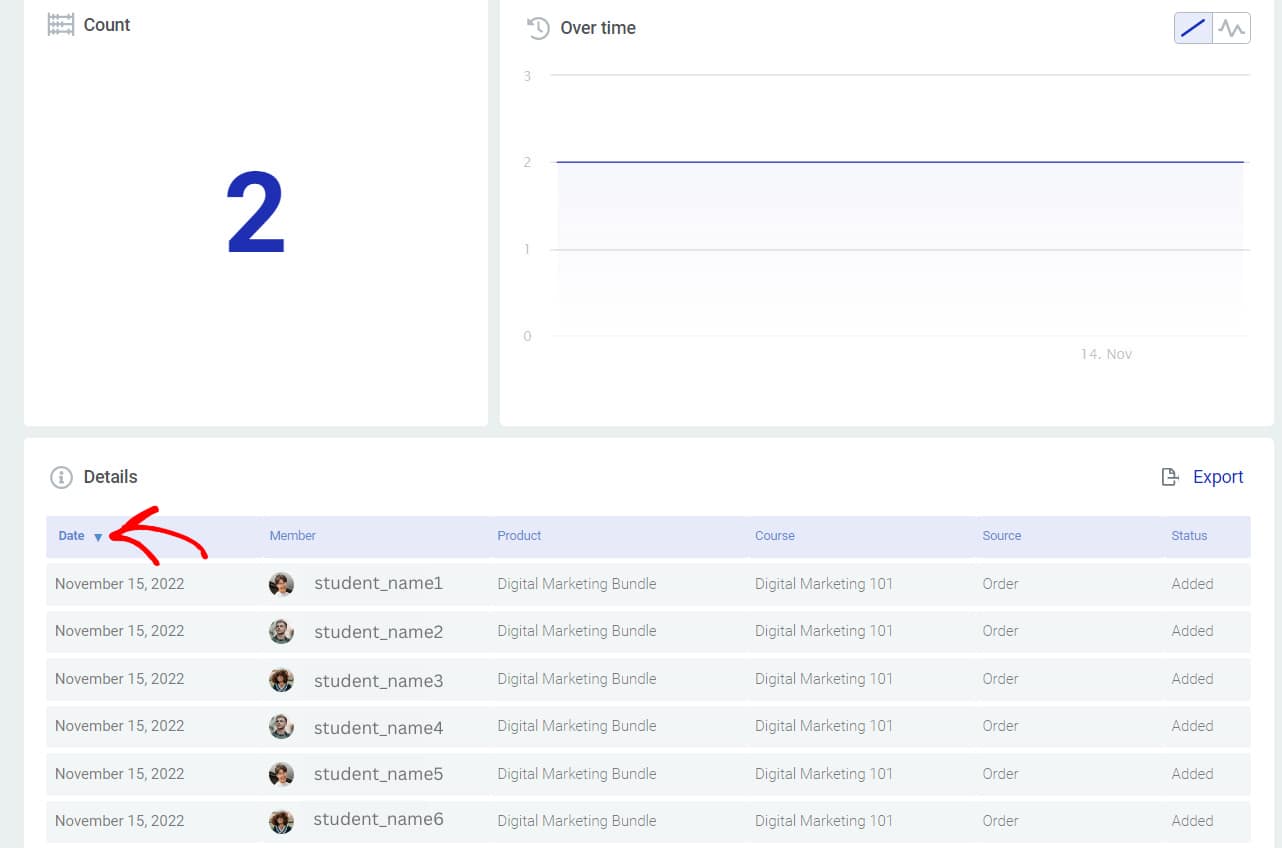Viewport: 1282px width, 848px height.
Task: Click the Details info icon
Action: (x=61, y=477)
